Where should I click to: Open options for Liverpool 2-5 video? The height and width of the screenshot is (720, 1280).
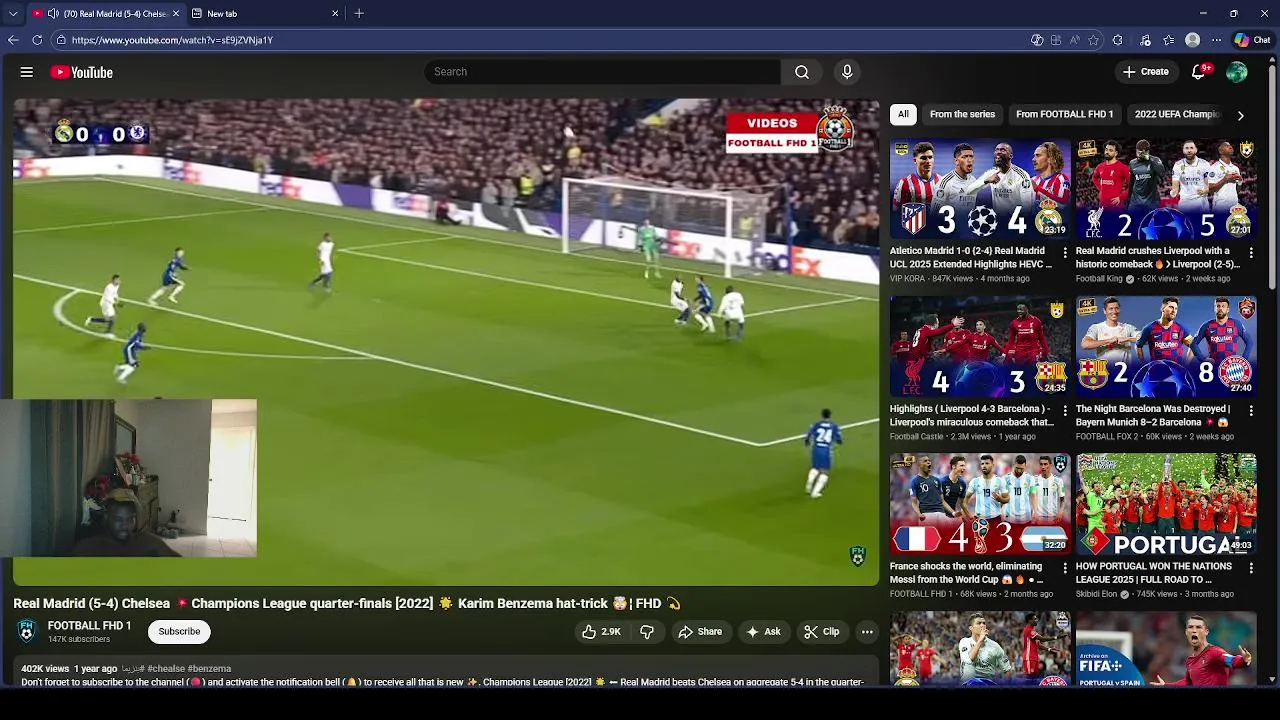(1250, 252)
